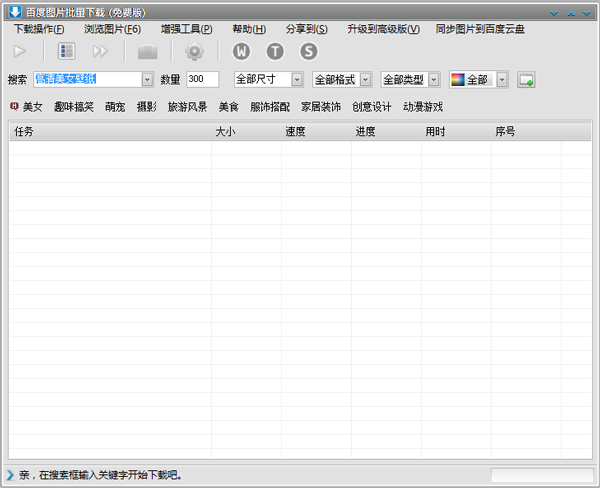
Task: Click the round T share icon
Action: (275, 51)
